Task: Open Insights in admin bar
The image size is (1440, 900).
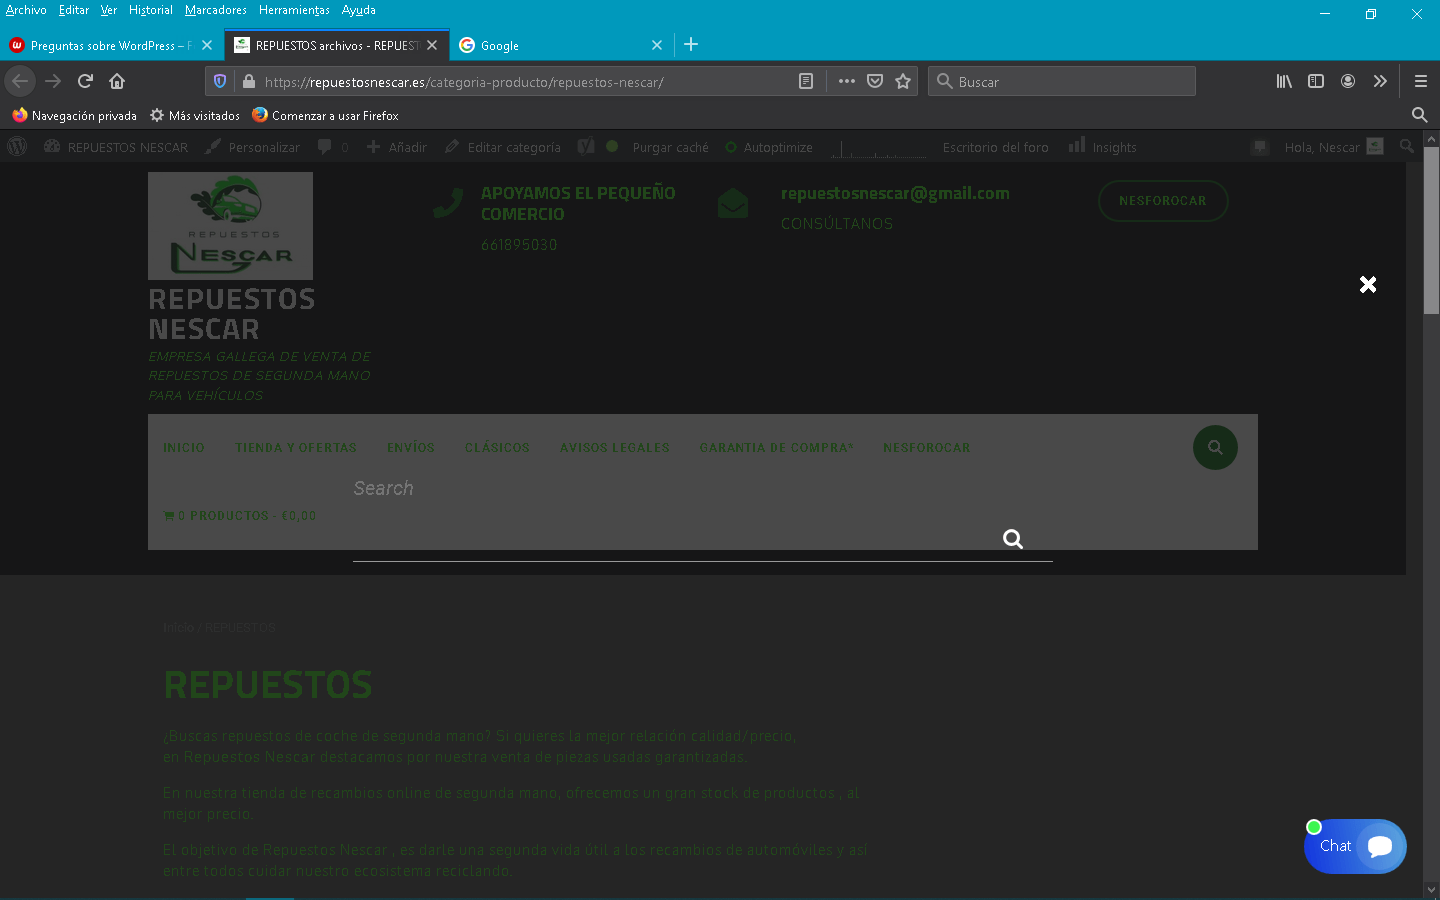Action: pyautogui.click(x=1103, y=147)
